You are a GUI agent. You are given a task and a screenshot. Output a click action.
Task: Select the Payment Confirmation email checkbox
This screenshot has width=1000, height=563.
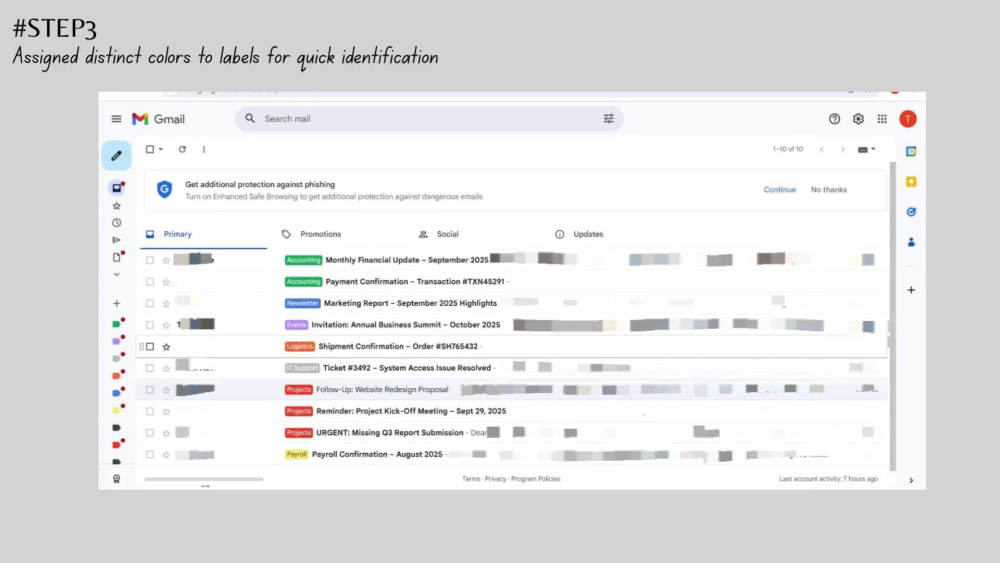150,282
